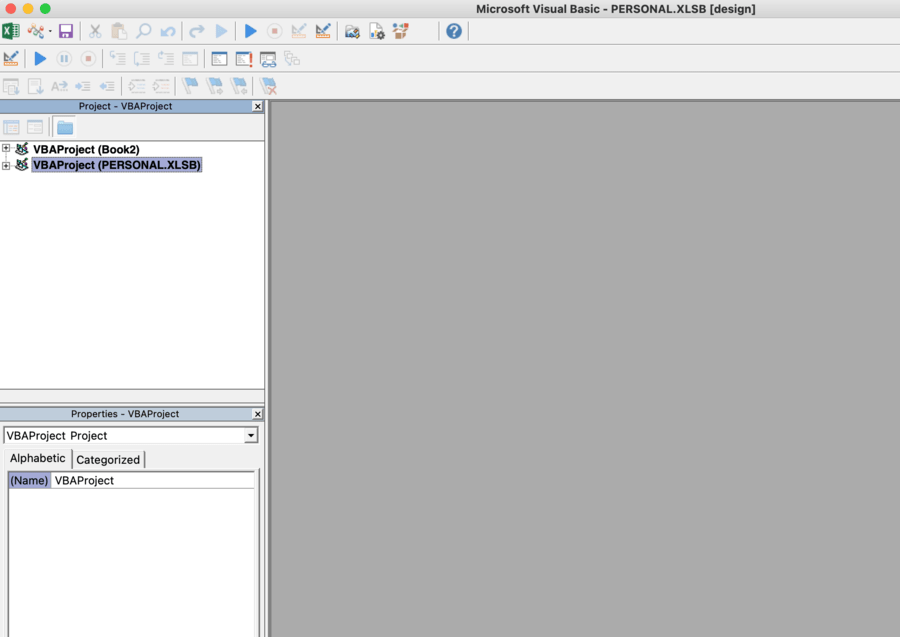
Task: Switch to the Alphabetic properties tab
Action: (37, 458)
